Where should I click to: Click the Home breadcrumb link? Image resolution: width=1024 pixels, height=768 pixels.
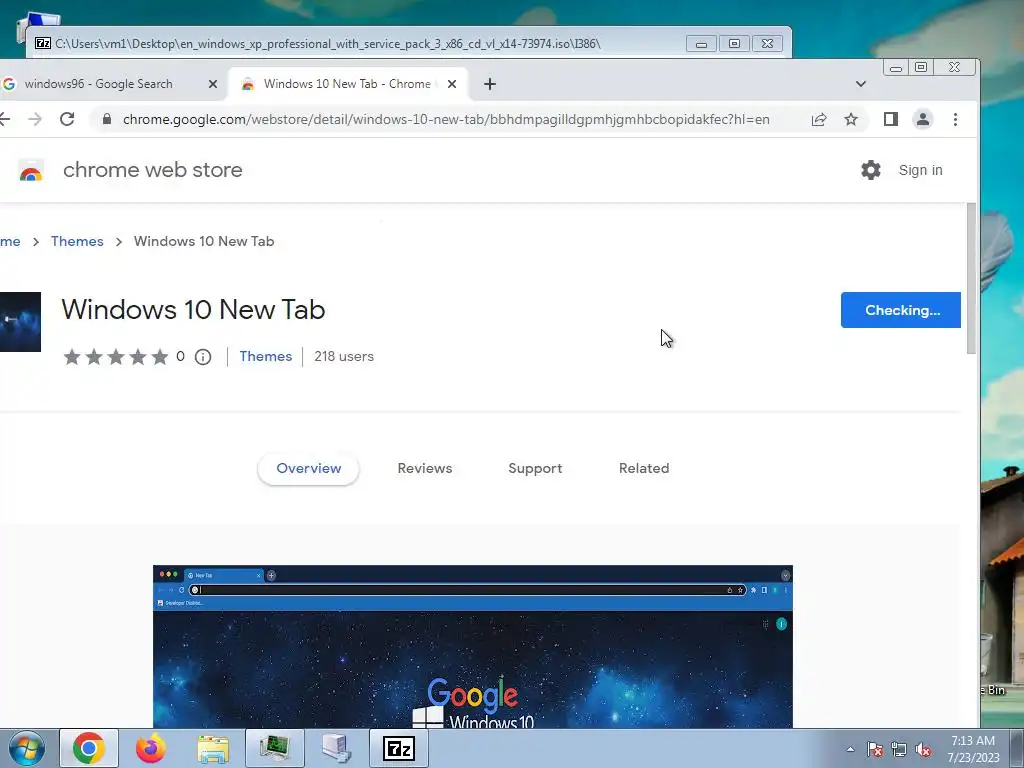(x=10, y=241)
